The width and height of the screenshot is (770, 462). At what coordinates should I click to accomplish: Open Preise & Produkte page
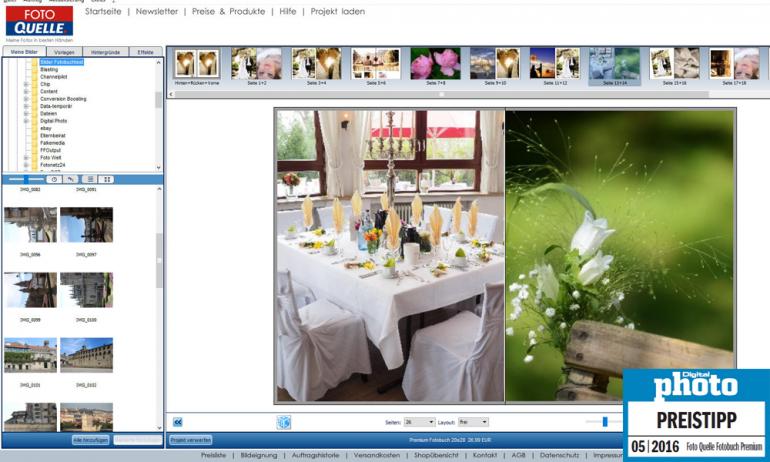click(228, 11)
